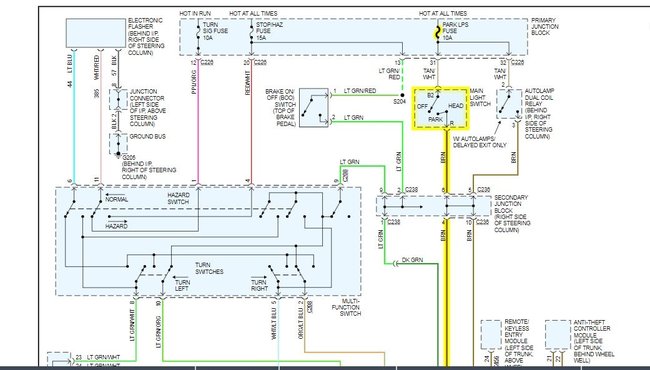Click the 'PRIMARY JUNCTION BLOCK' label
The width and height of the screenshot is (650, 370).
(545, 27)
